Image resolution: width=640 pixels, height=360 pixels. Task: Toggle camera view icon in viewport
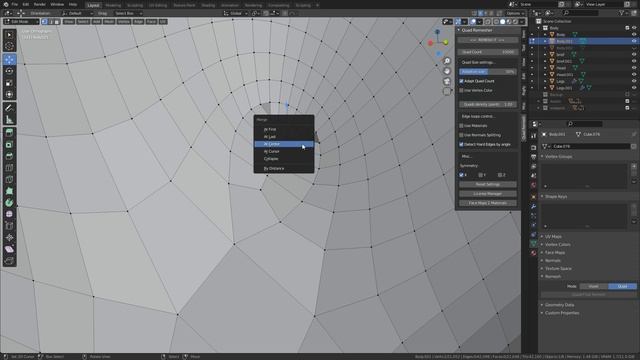[x=447, y=82]
